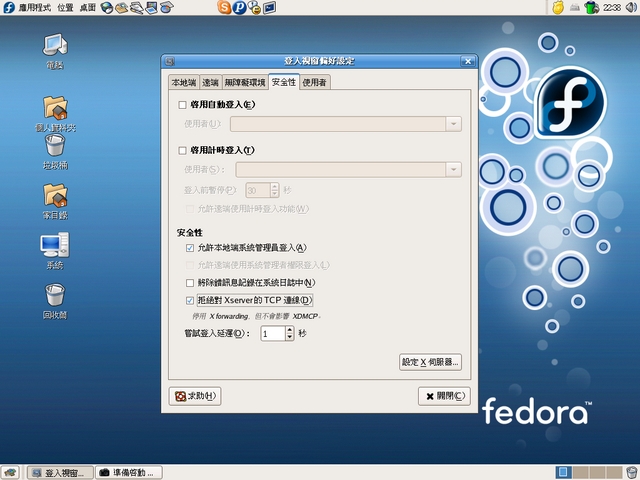This screenshot has height=480, width=640.
Task: Select the 回收筒 trash desktop icon
Action: pos(55,302)
